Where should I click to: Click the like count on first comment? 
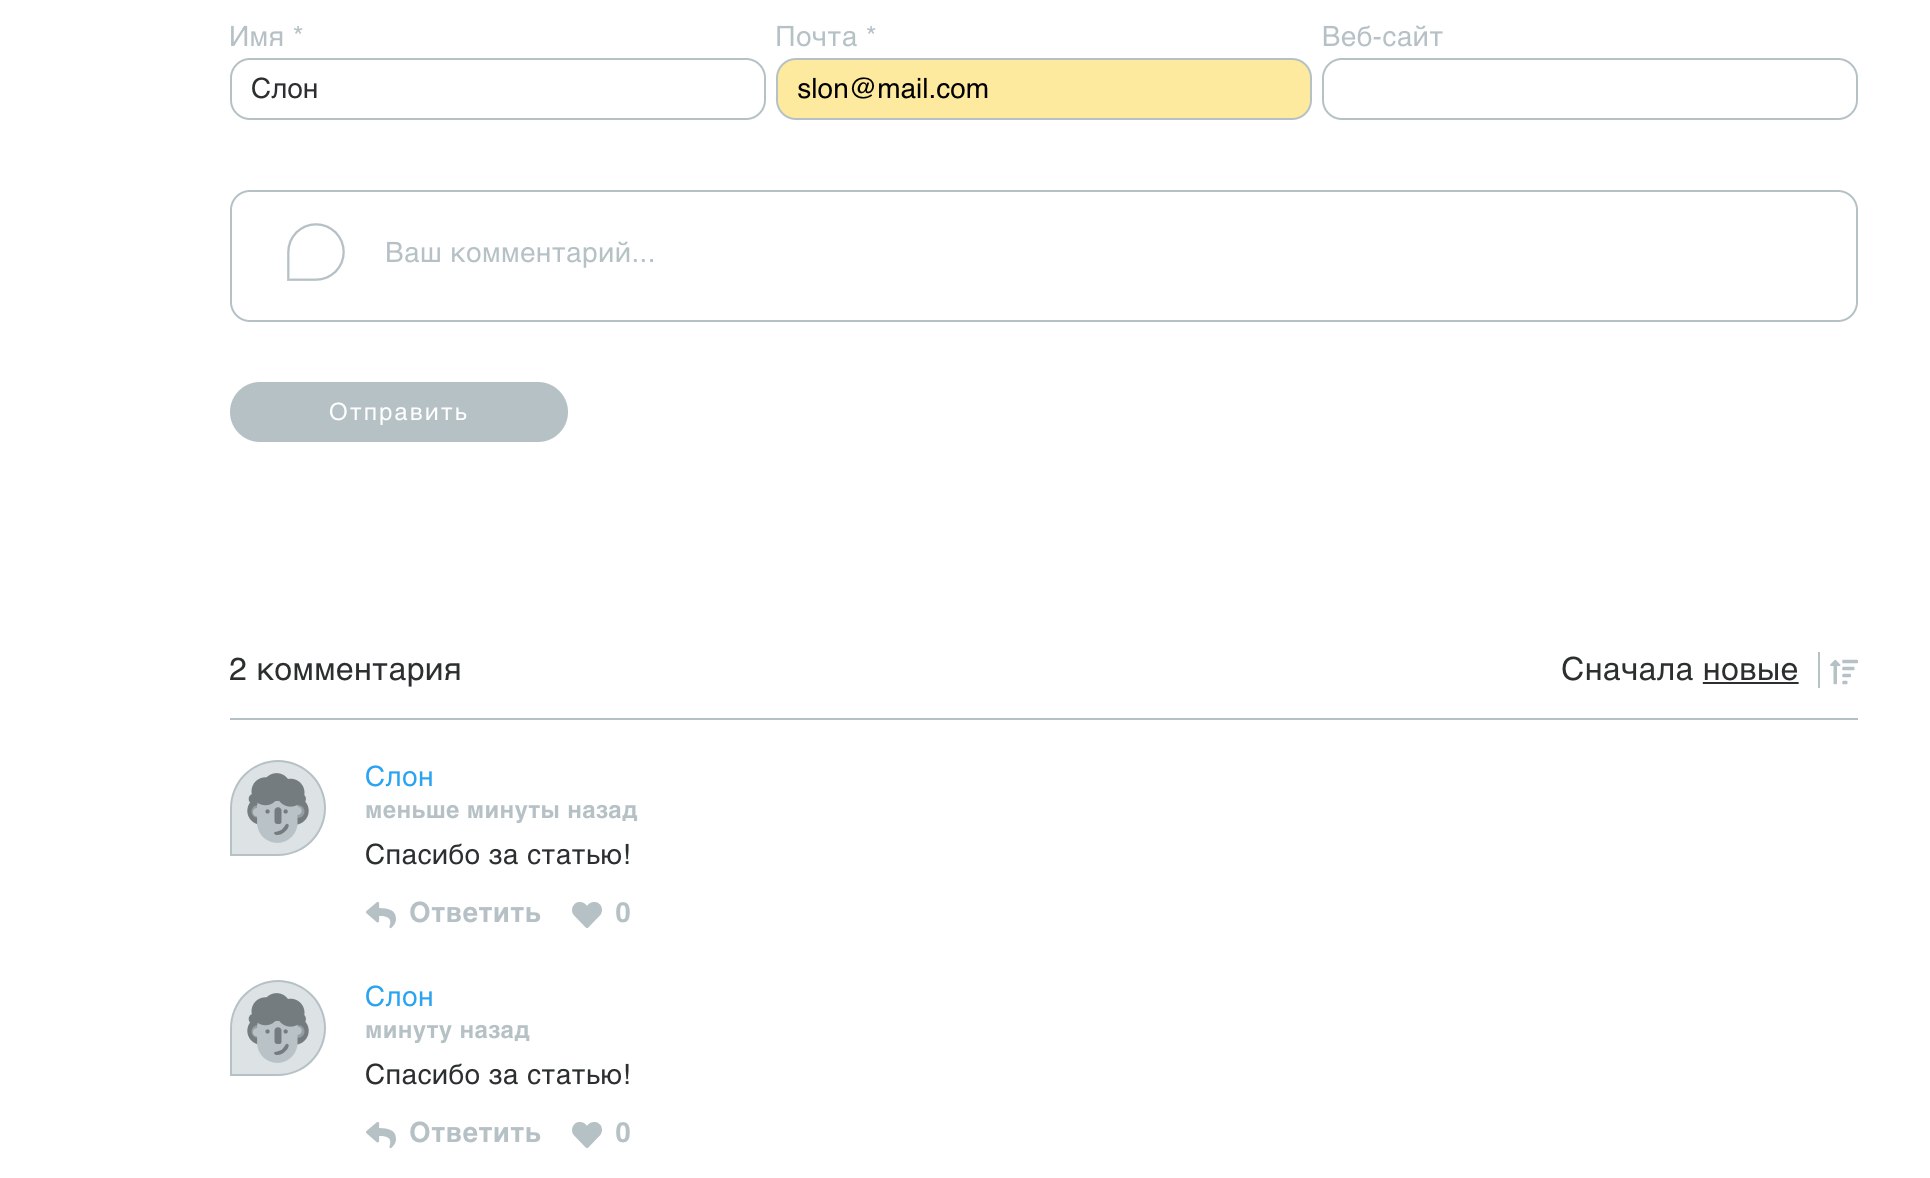click(x=623, y=913)
